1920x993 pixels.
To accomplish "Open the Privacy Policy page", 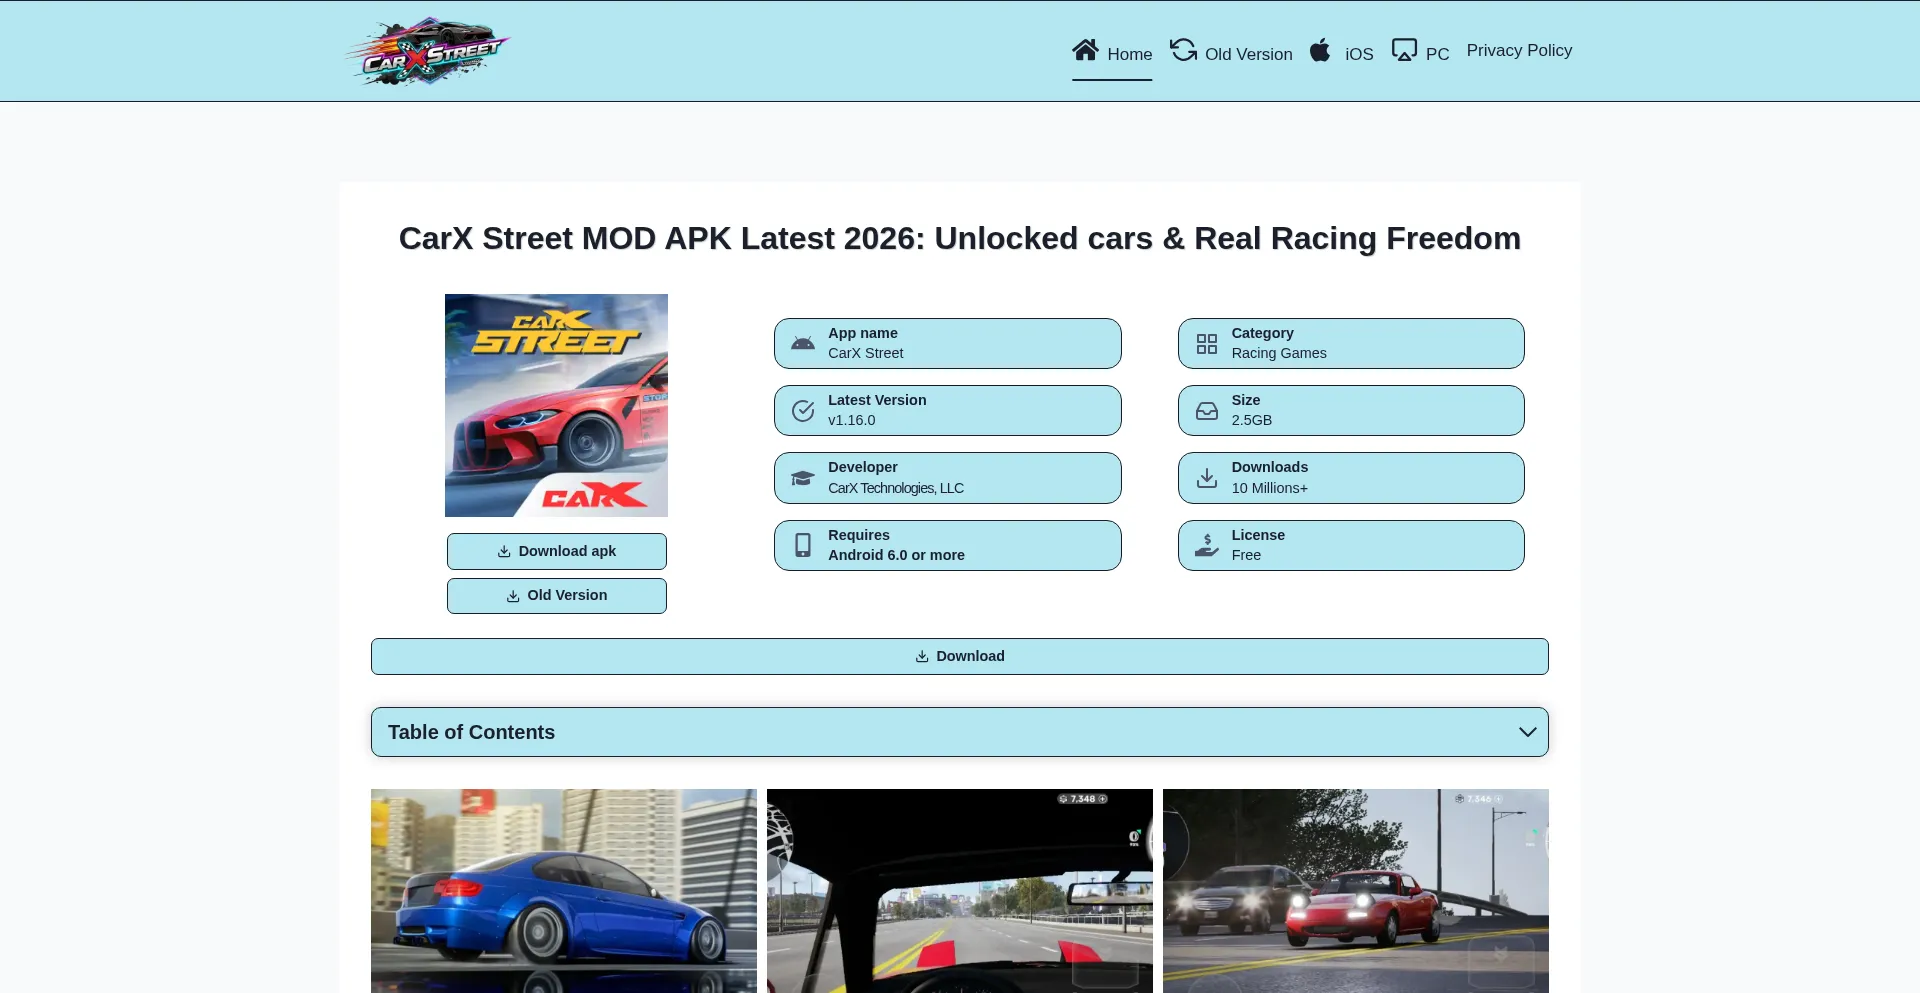I will [x=1519, y=50].
